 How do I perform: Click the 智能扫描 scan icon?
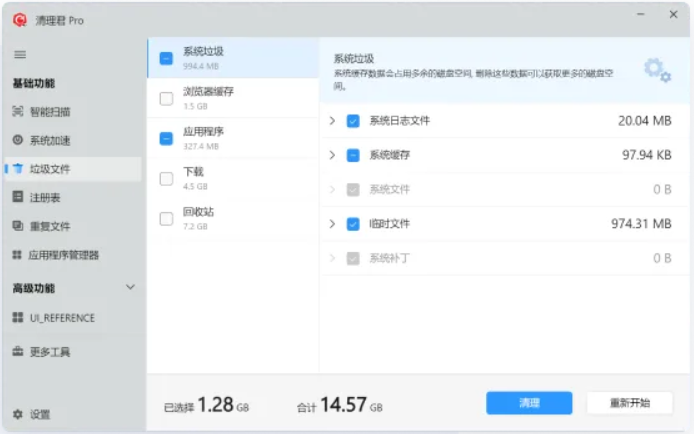[18, 111]
